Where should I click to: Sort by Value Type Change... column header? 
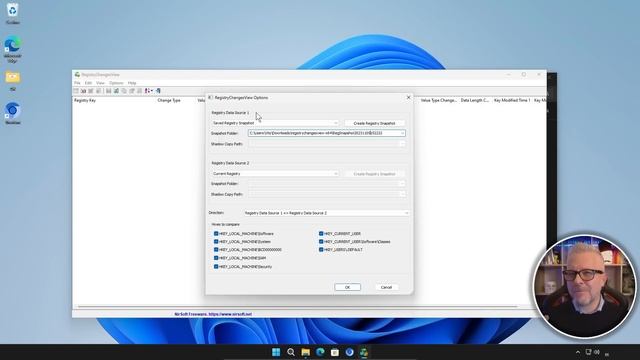coord(438,100)
